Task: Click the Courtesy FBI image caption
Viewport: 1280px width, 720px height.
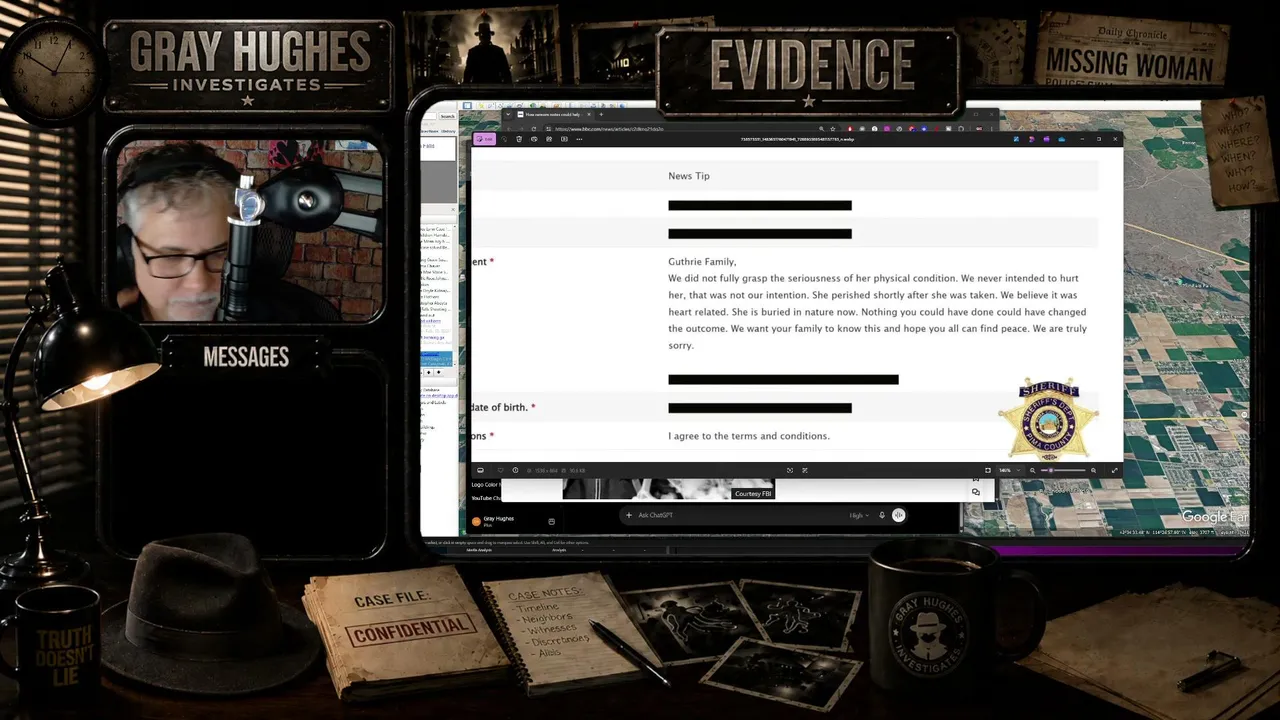Action: tap(753, 494)
